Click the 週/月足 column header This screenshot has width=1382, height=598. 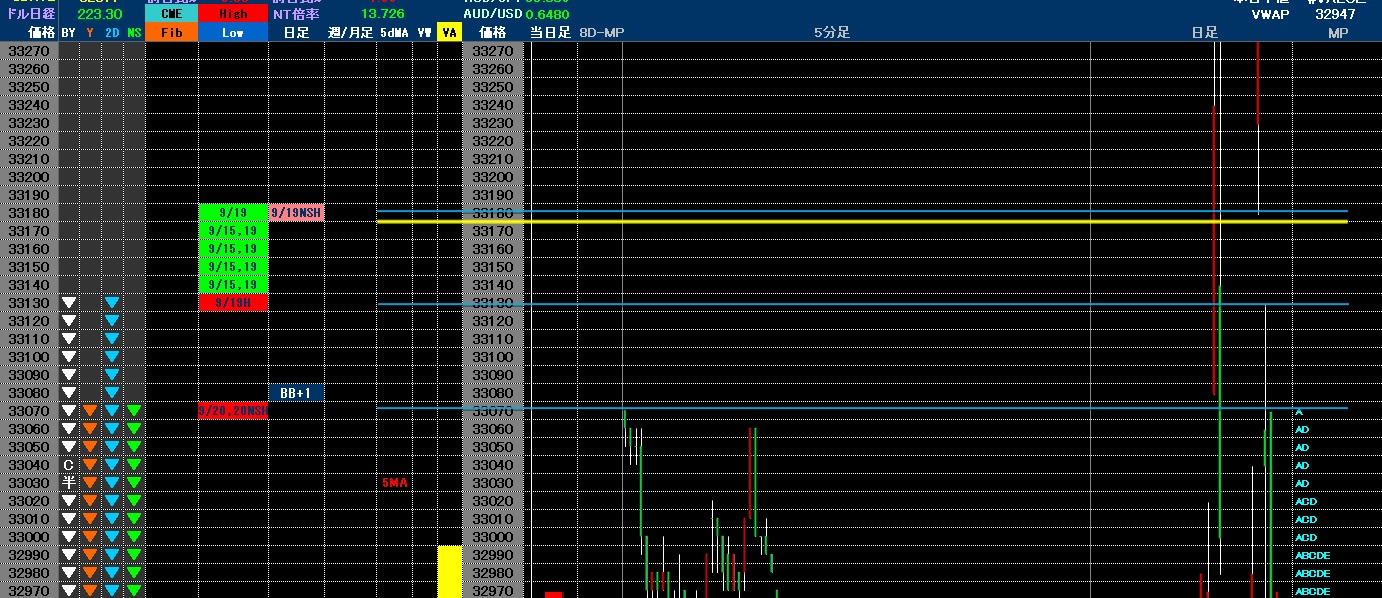350,32
